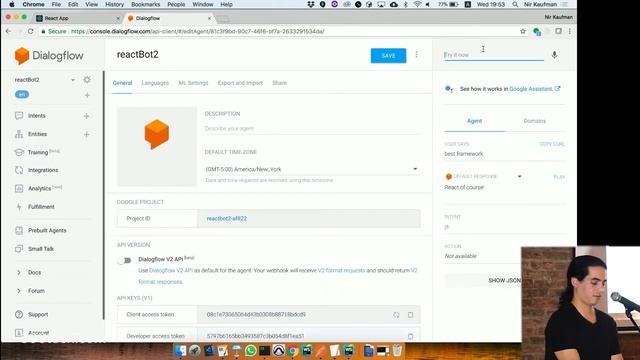Bookmark the page with the star icon
640x360 pixels.
(x=523, y=31)
